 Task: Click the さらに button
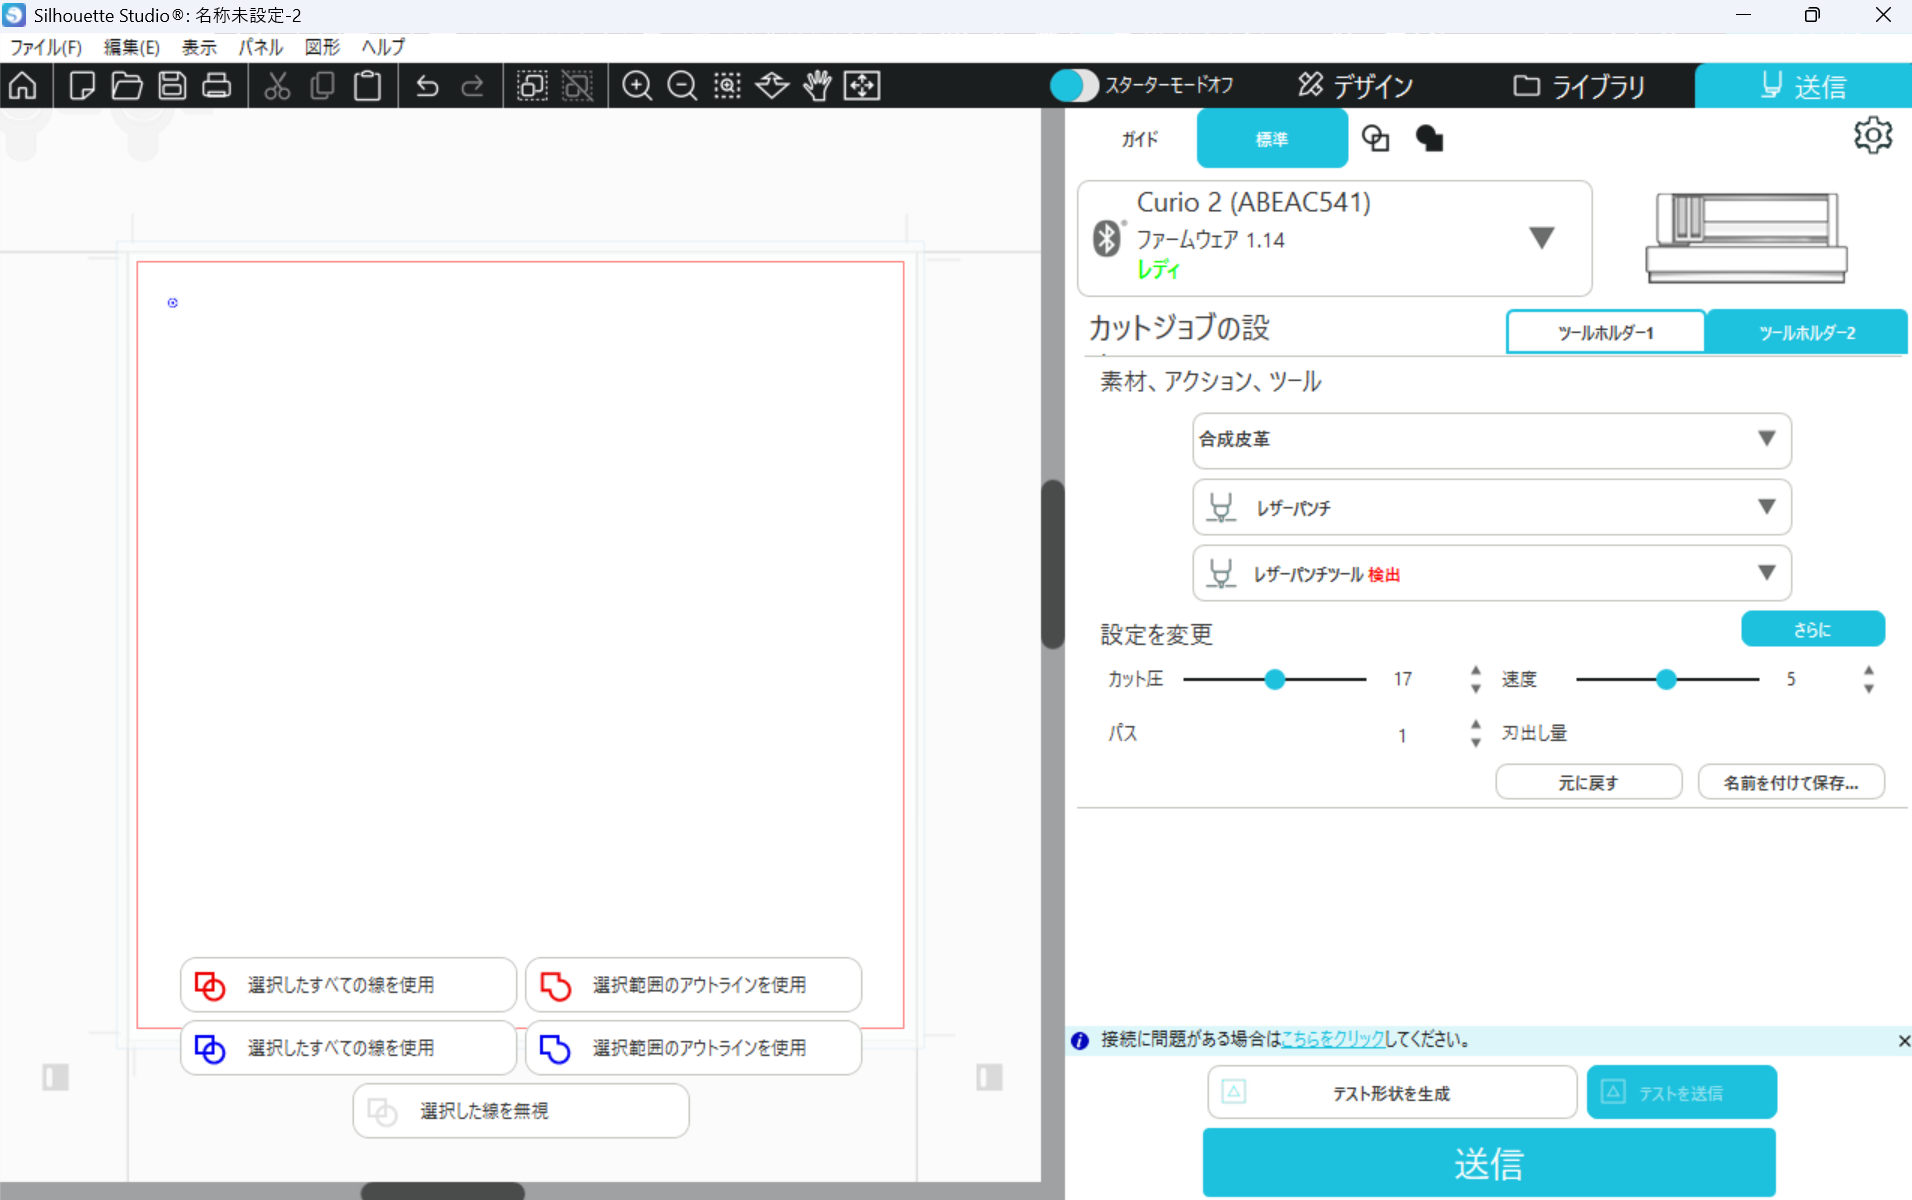pos(1812,629)
